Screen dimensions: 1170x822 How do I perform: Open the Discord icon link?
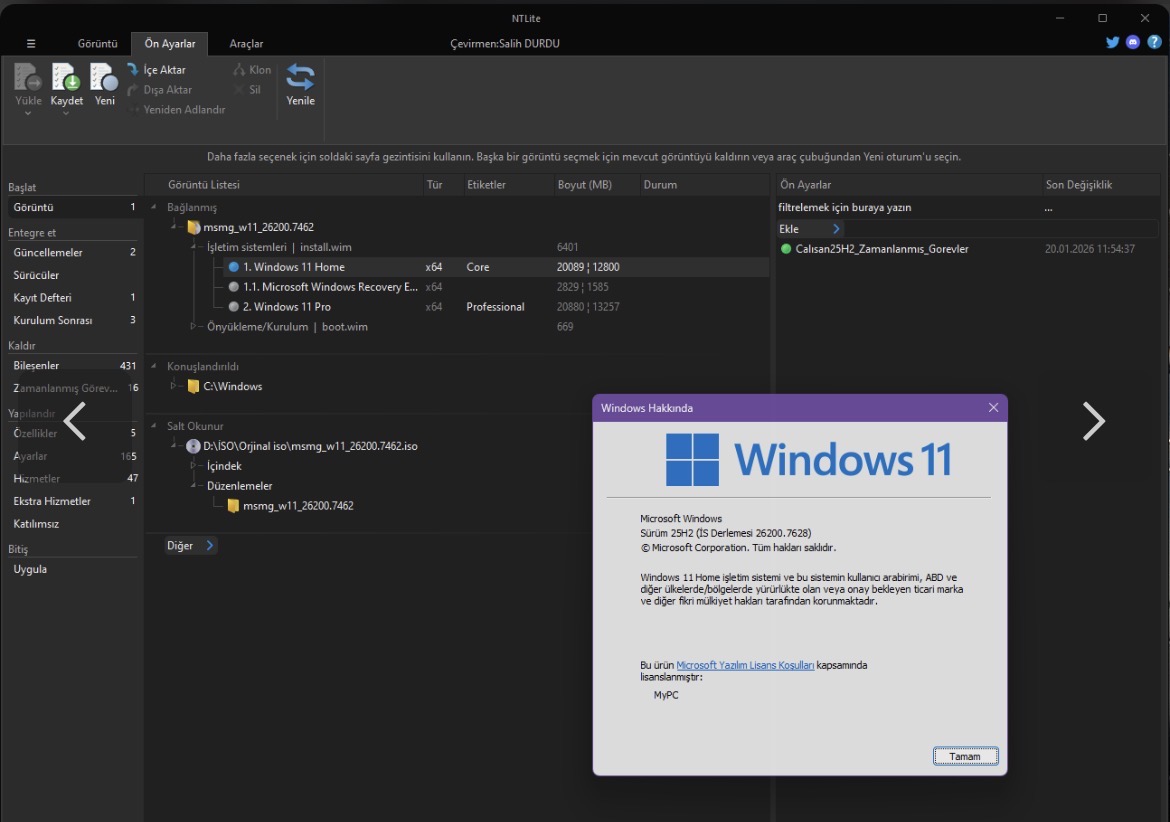click(1133, 43)
